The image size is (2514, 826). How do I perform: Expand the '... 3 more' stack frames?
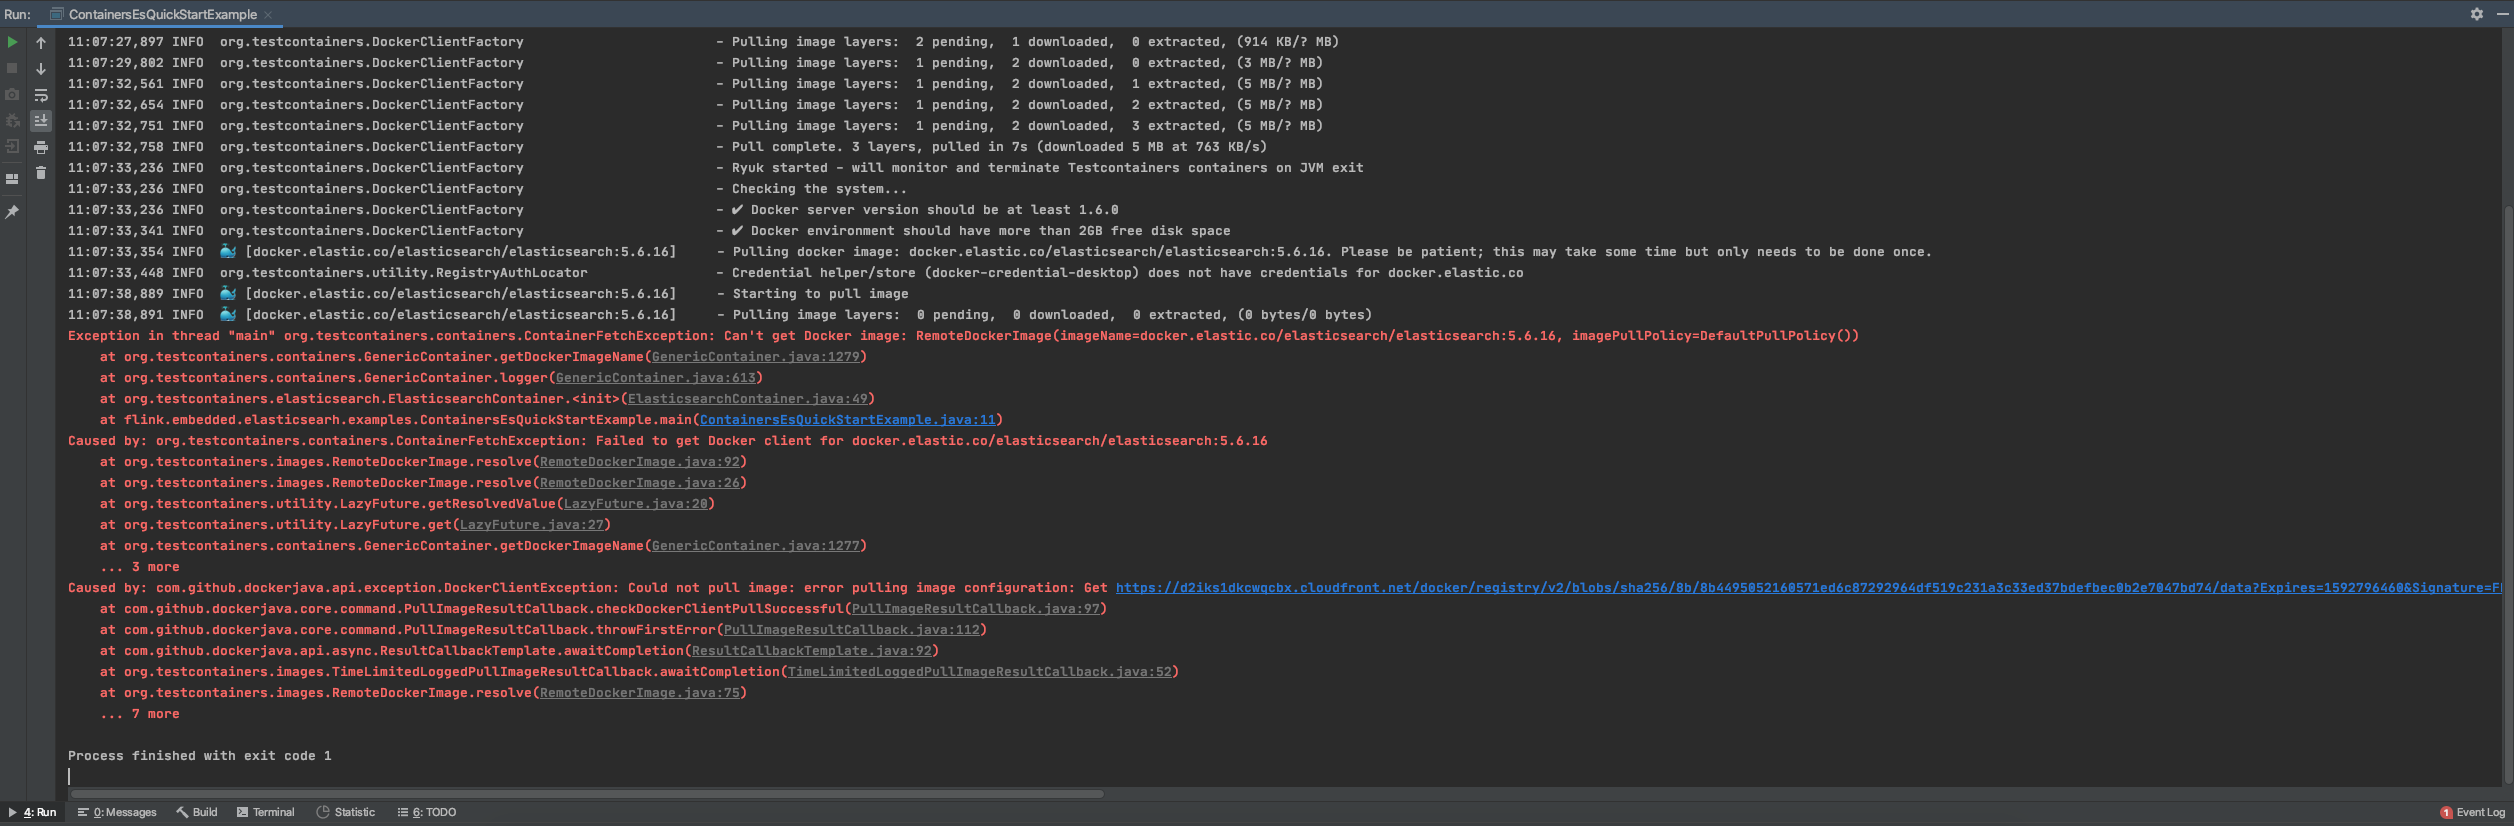pos(140,567)
